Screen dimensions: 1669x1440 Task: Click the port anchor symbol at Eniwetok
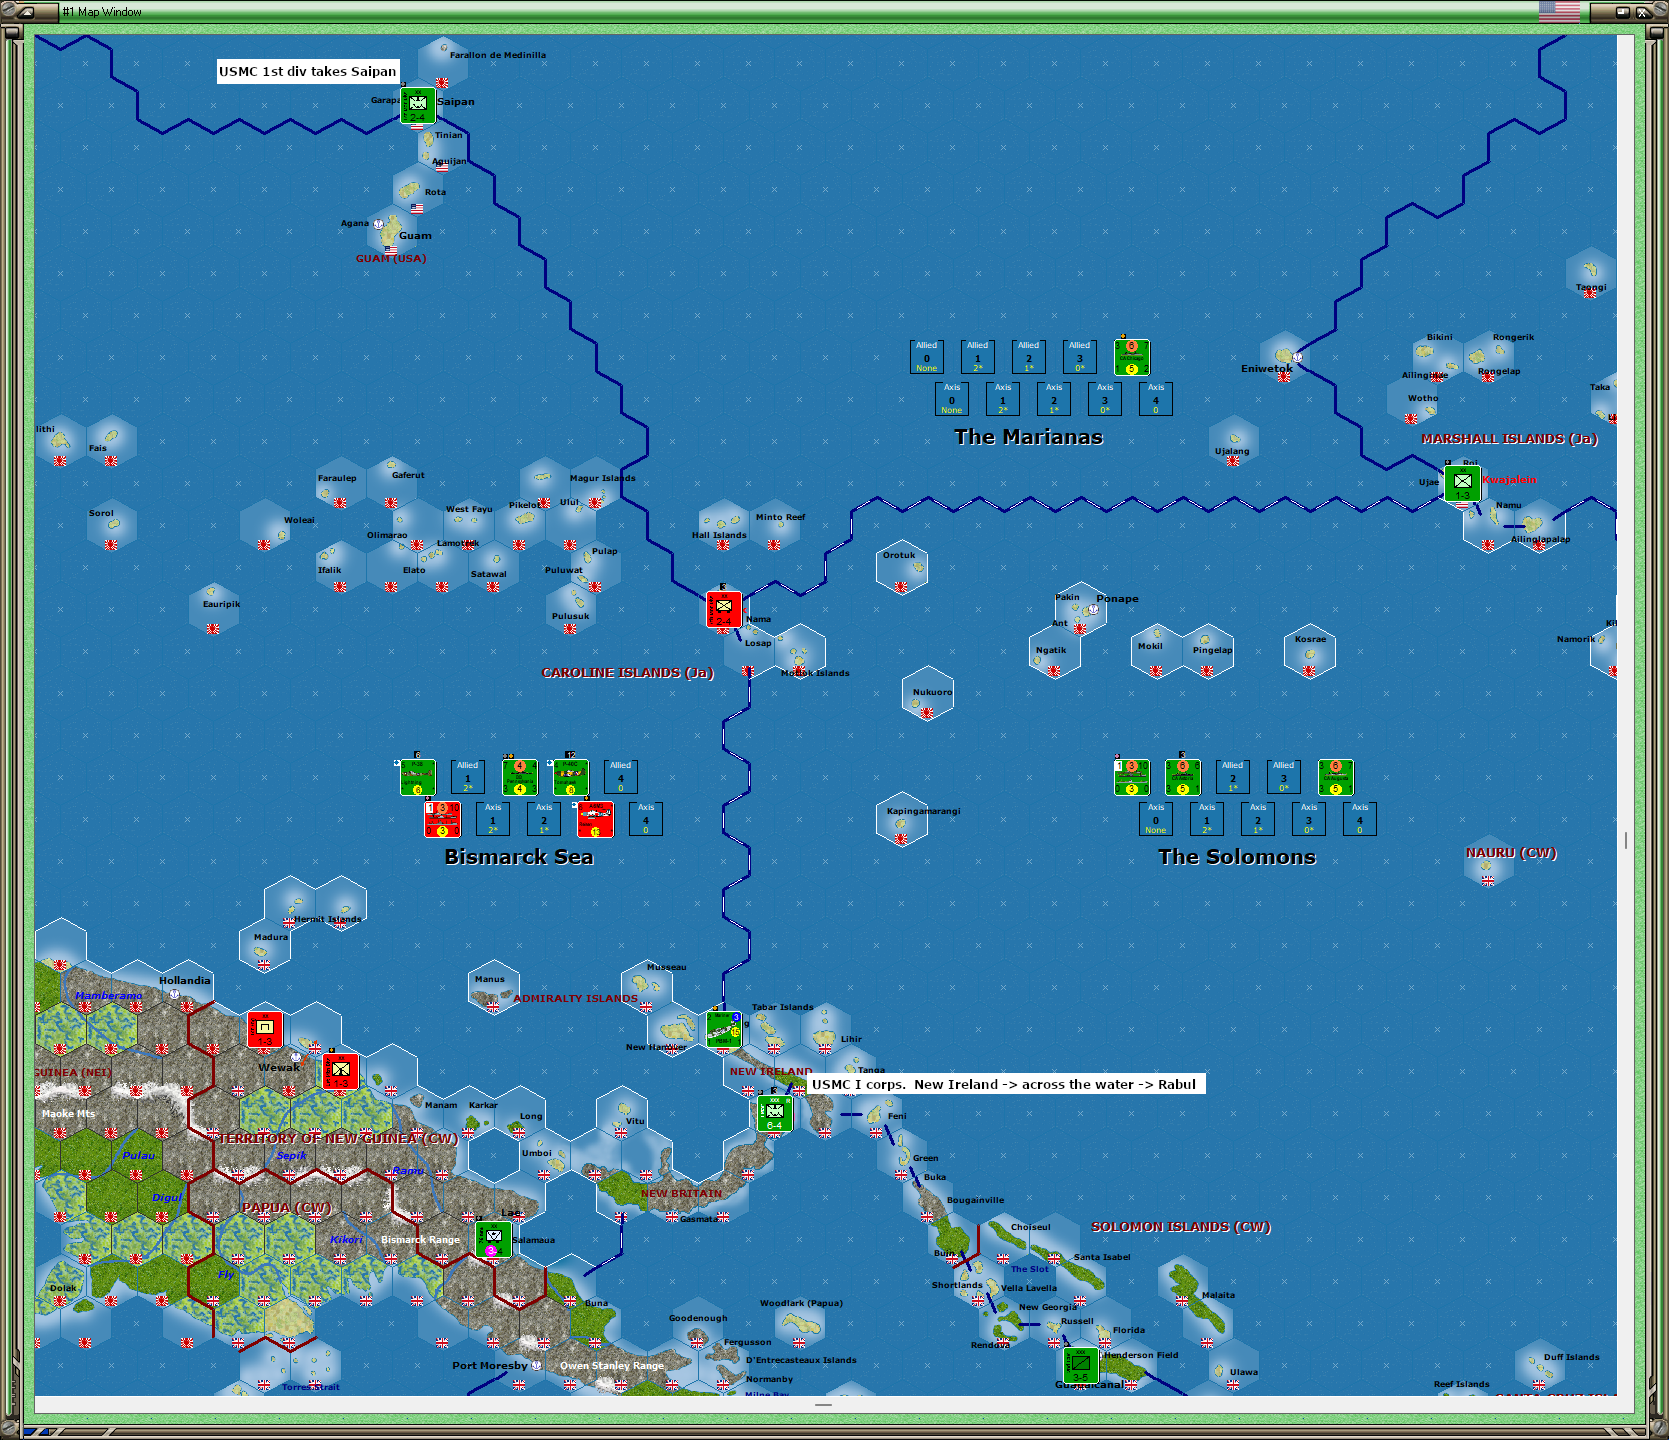pyautogui.click(x=1297, y=357)
